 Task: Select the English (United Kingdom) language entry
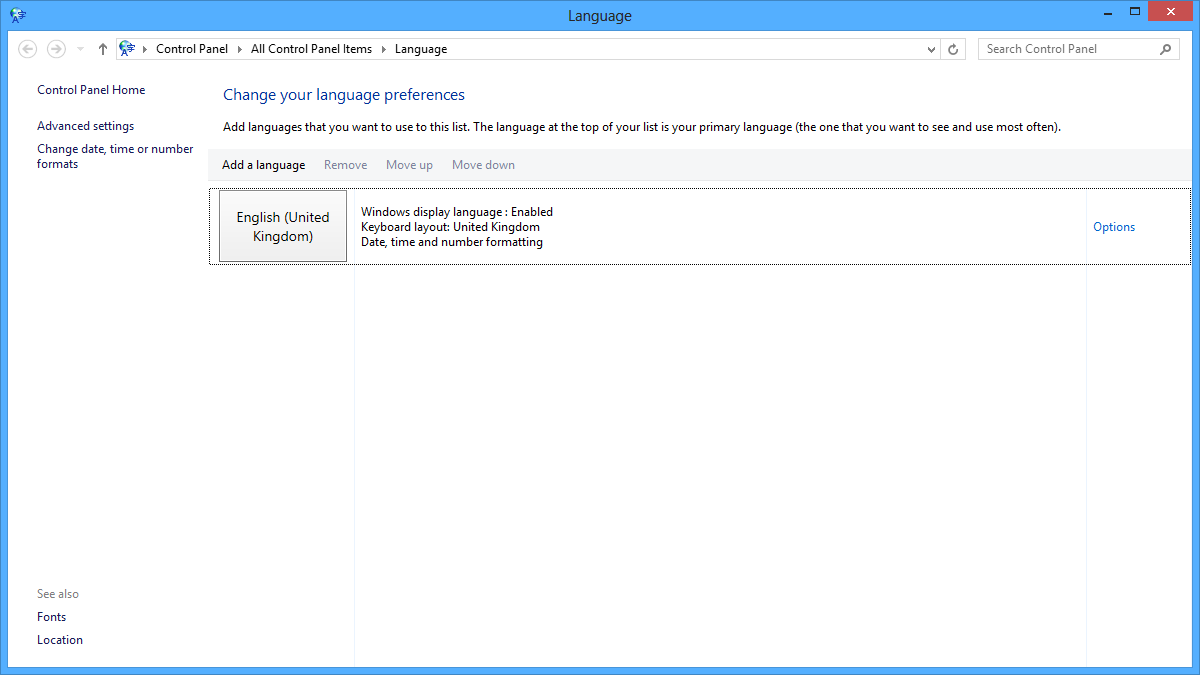(x=283, y=226)
